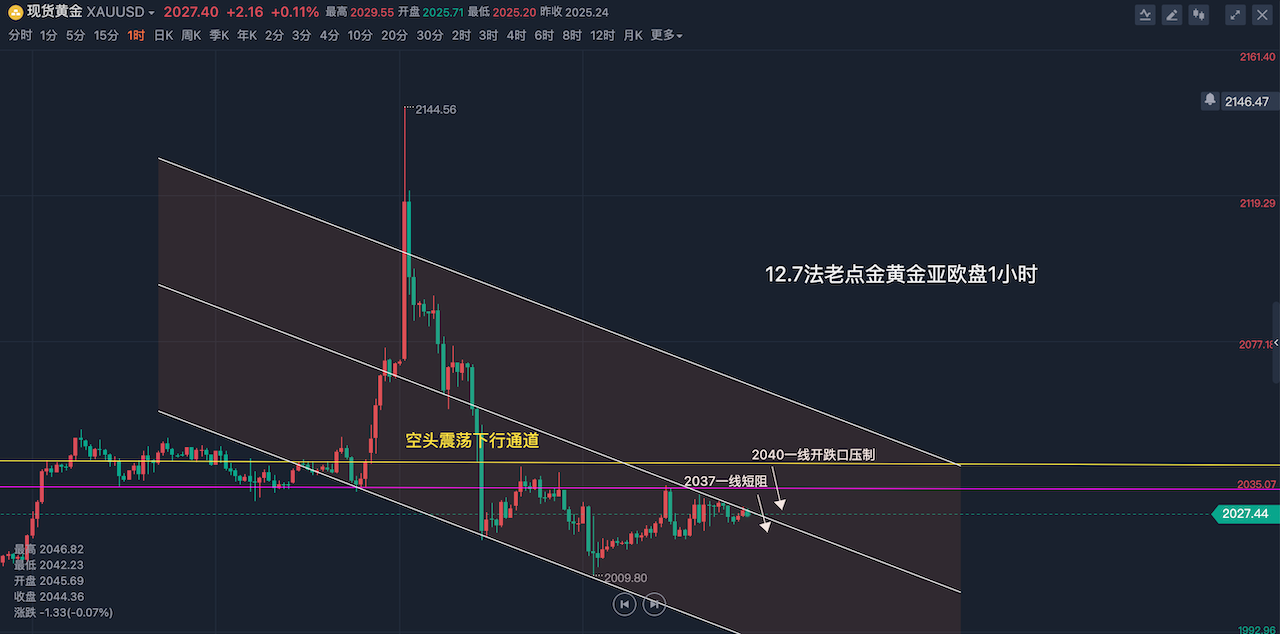This screenshot has height=634, width=1280.
Task: Switch to the 4时 timeframe
Action: coord(516,36)
